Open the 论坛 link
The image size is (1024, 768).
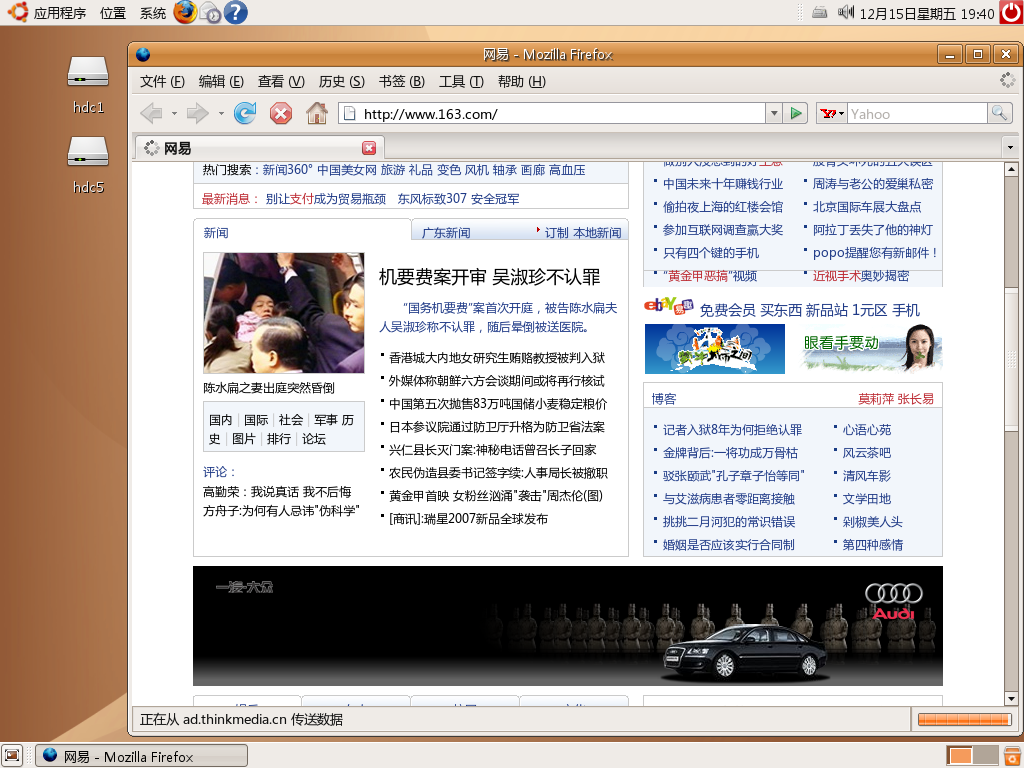[x=313, y=439]
